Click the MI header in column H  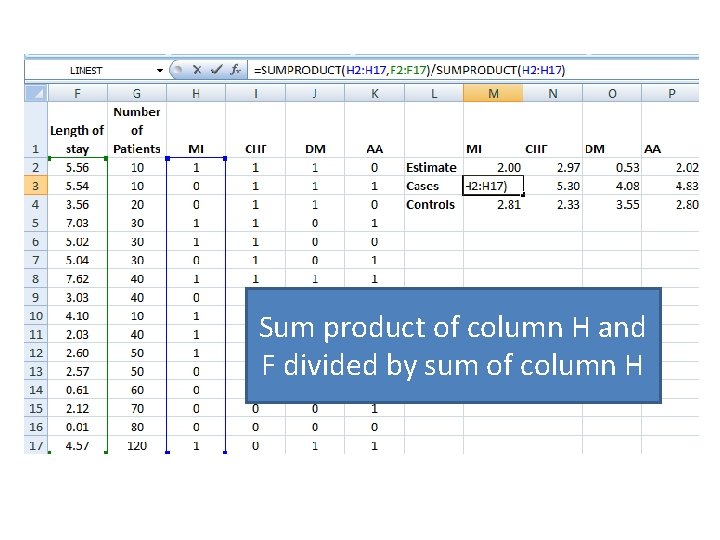point(196,130)
